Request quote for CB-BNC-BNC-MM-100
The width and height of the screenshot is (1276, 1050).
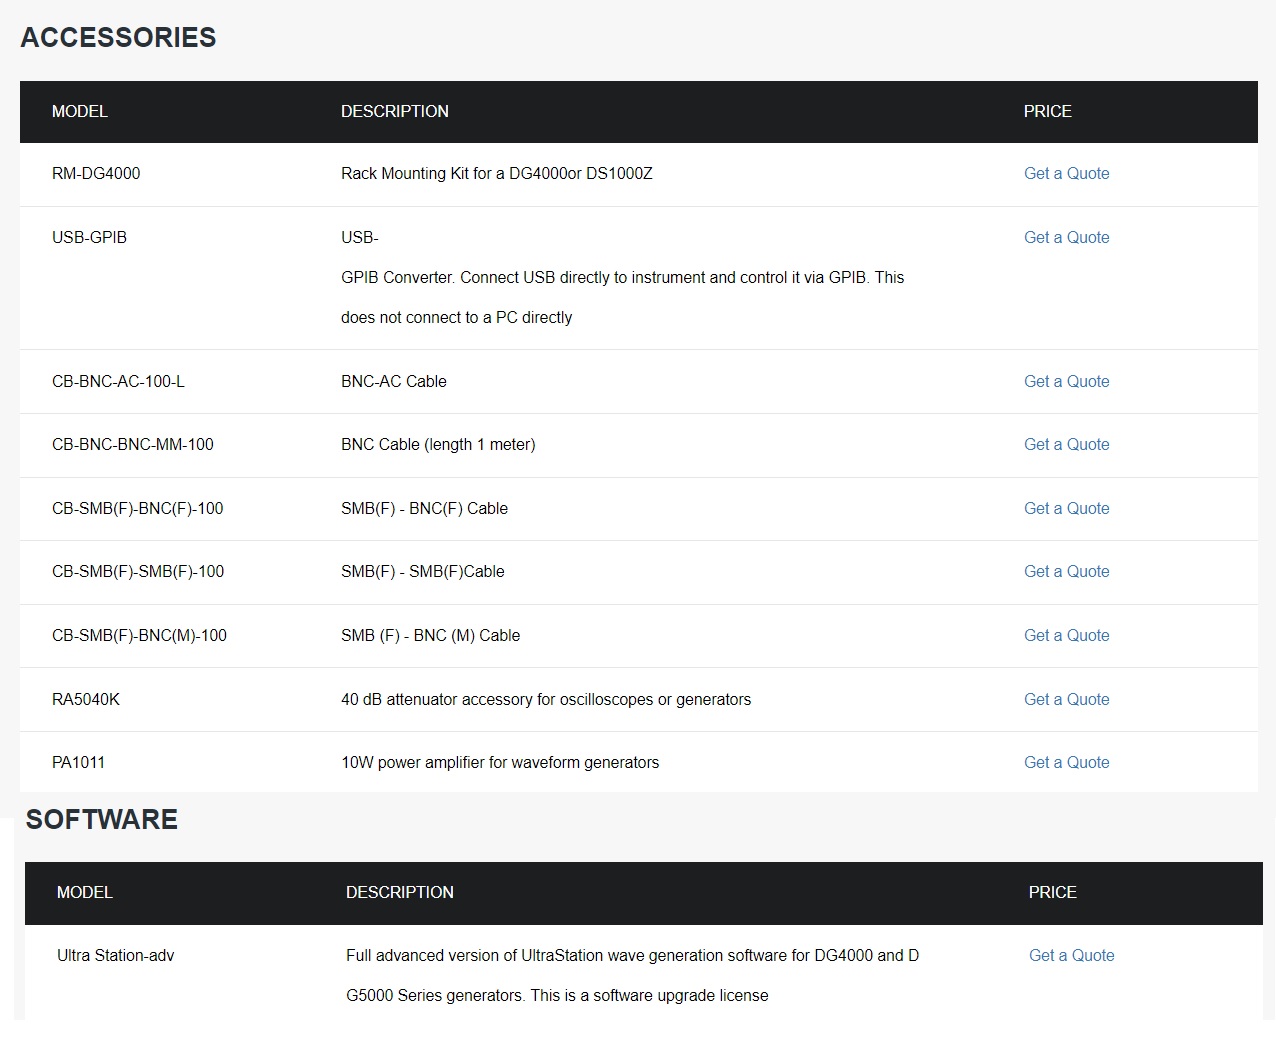pos(1066,444)
